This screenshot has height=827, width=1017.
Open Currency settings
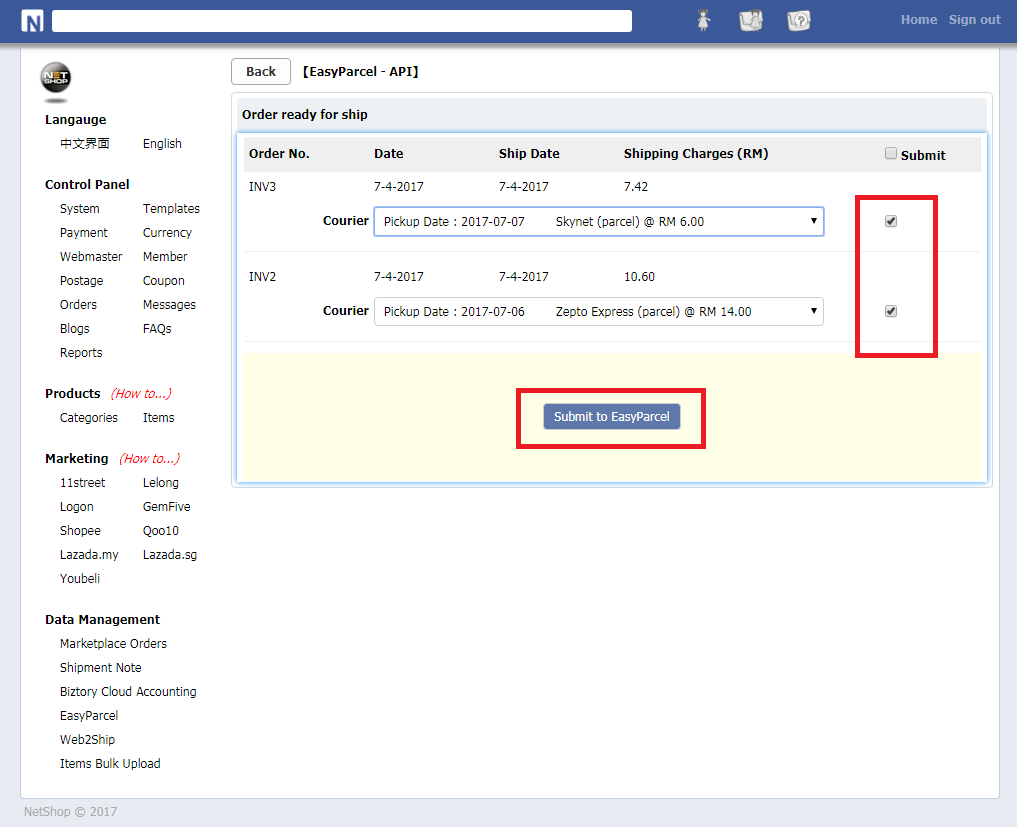pos(167,232)
